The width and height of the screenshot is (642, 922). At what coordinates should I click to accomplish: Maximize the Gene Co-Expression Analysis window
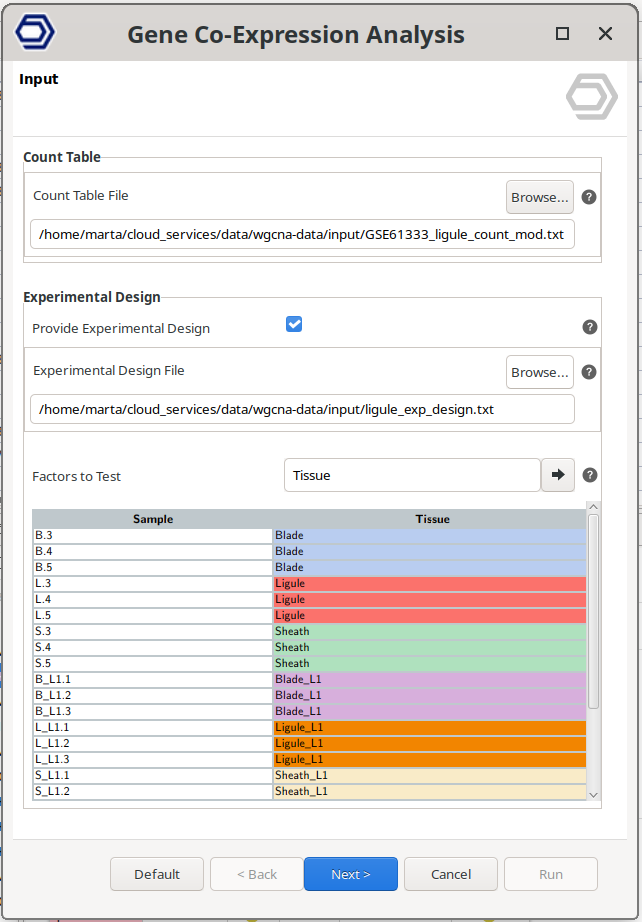pyautogui.click(x=562, y=34)
